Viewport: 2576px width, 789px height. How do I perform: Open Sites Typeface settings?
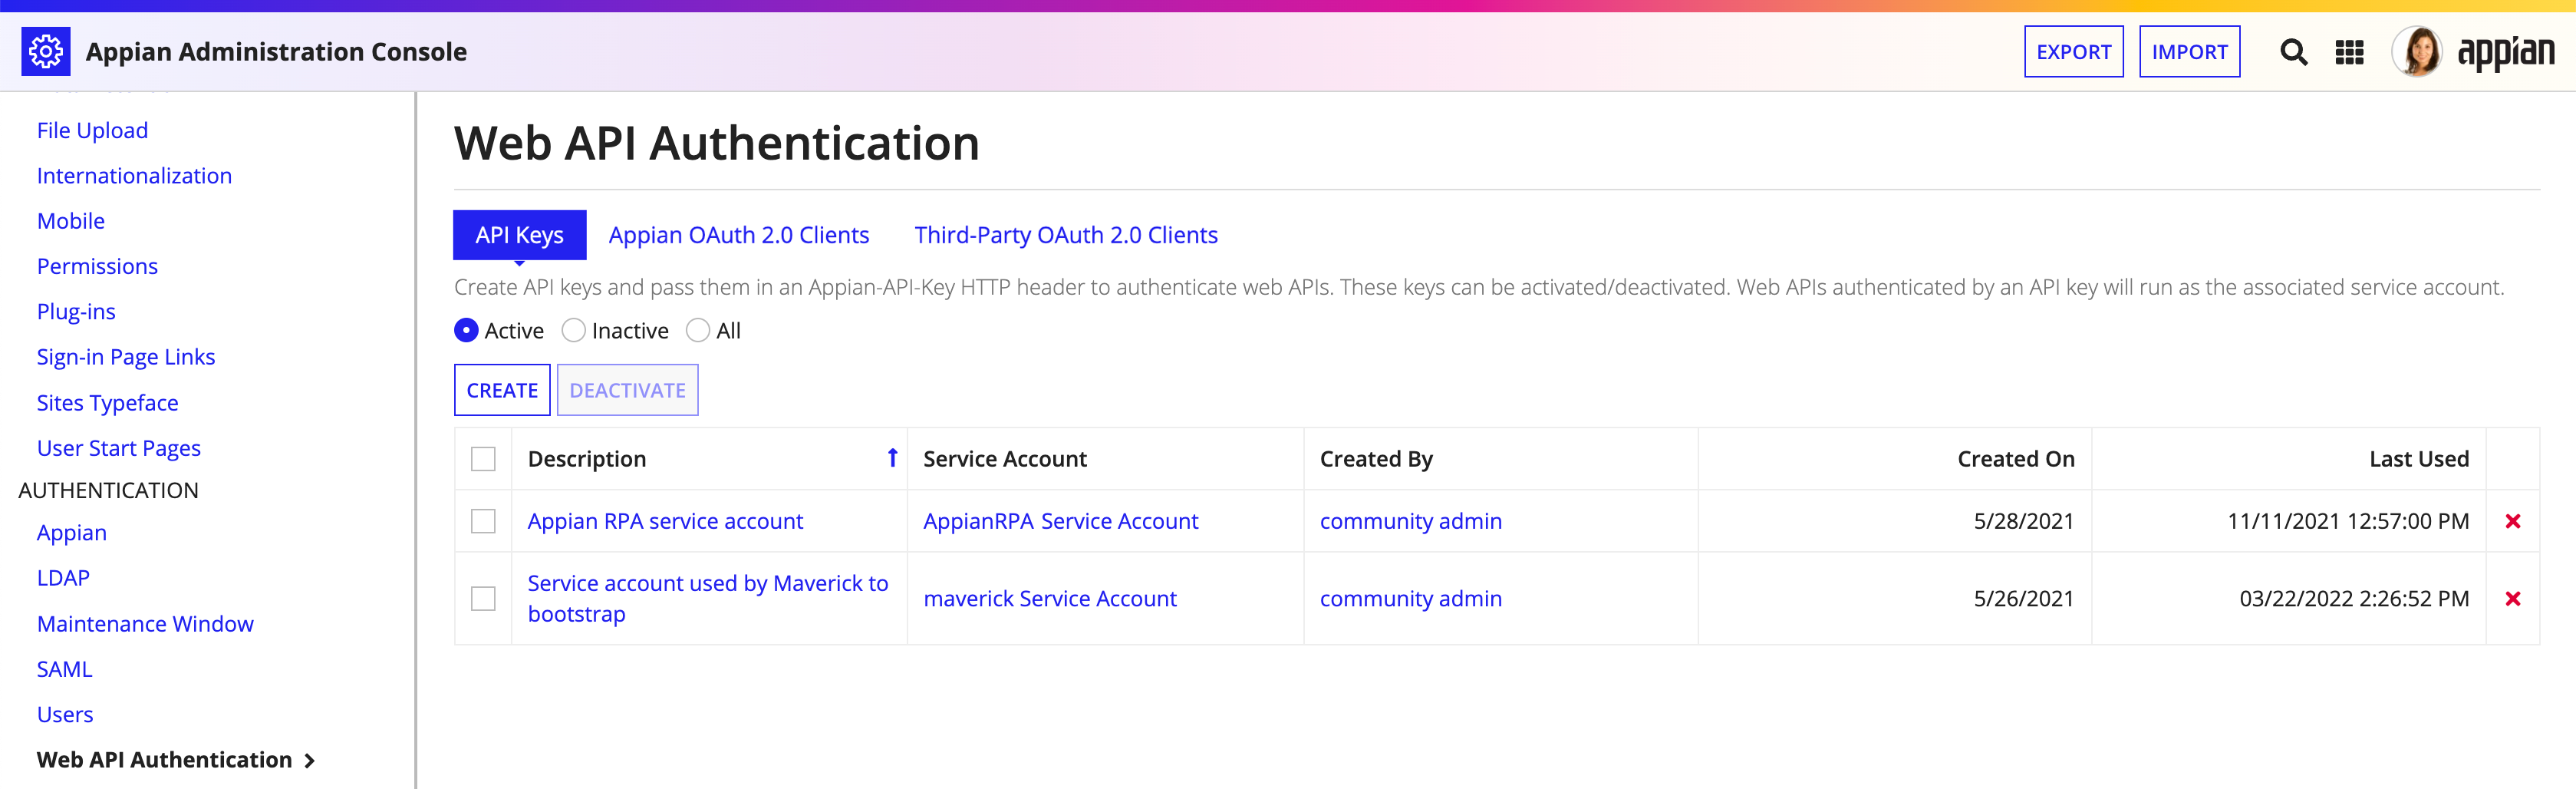coord(107,402)
